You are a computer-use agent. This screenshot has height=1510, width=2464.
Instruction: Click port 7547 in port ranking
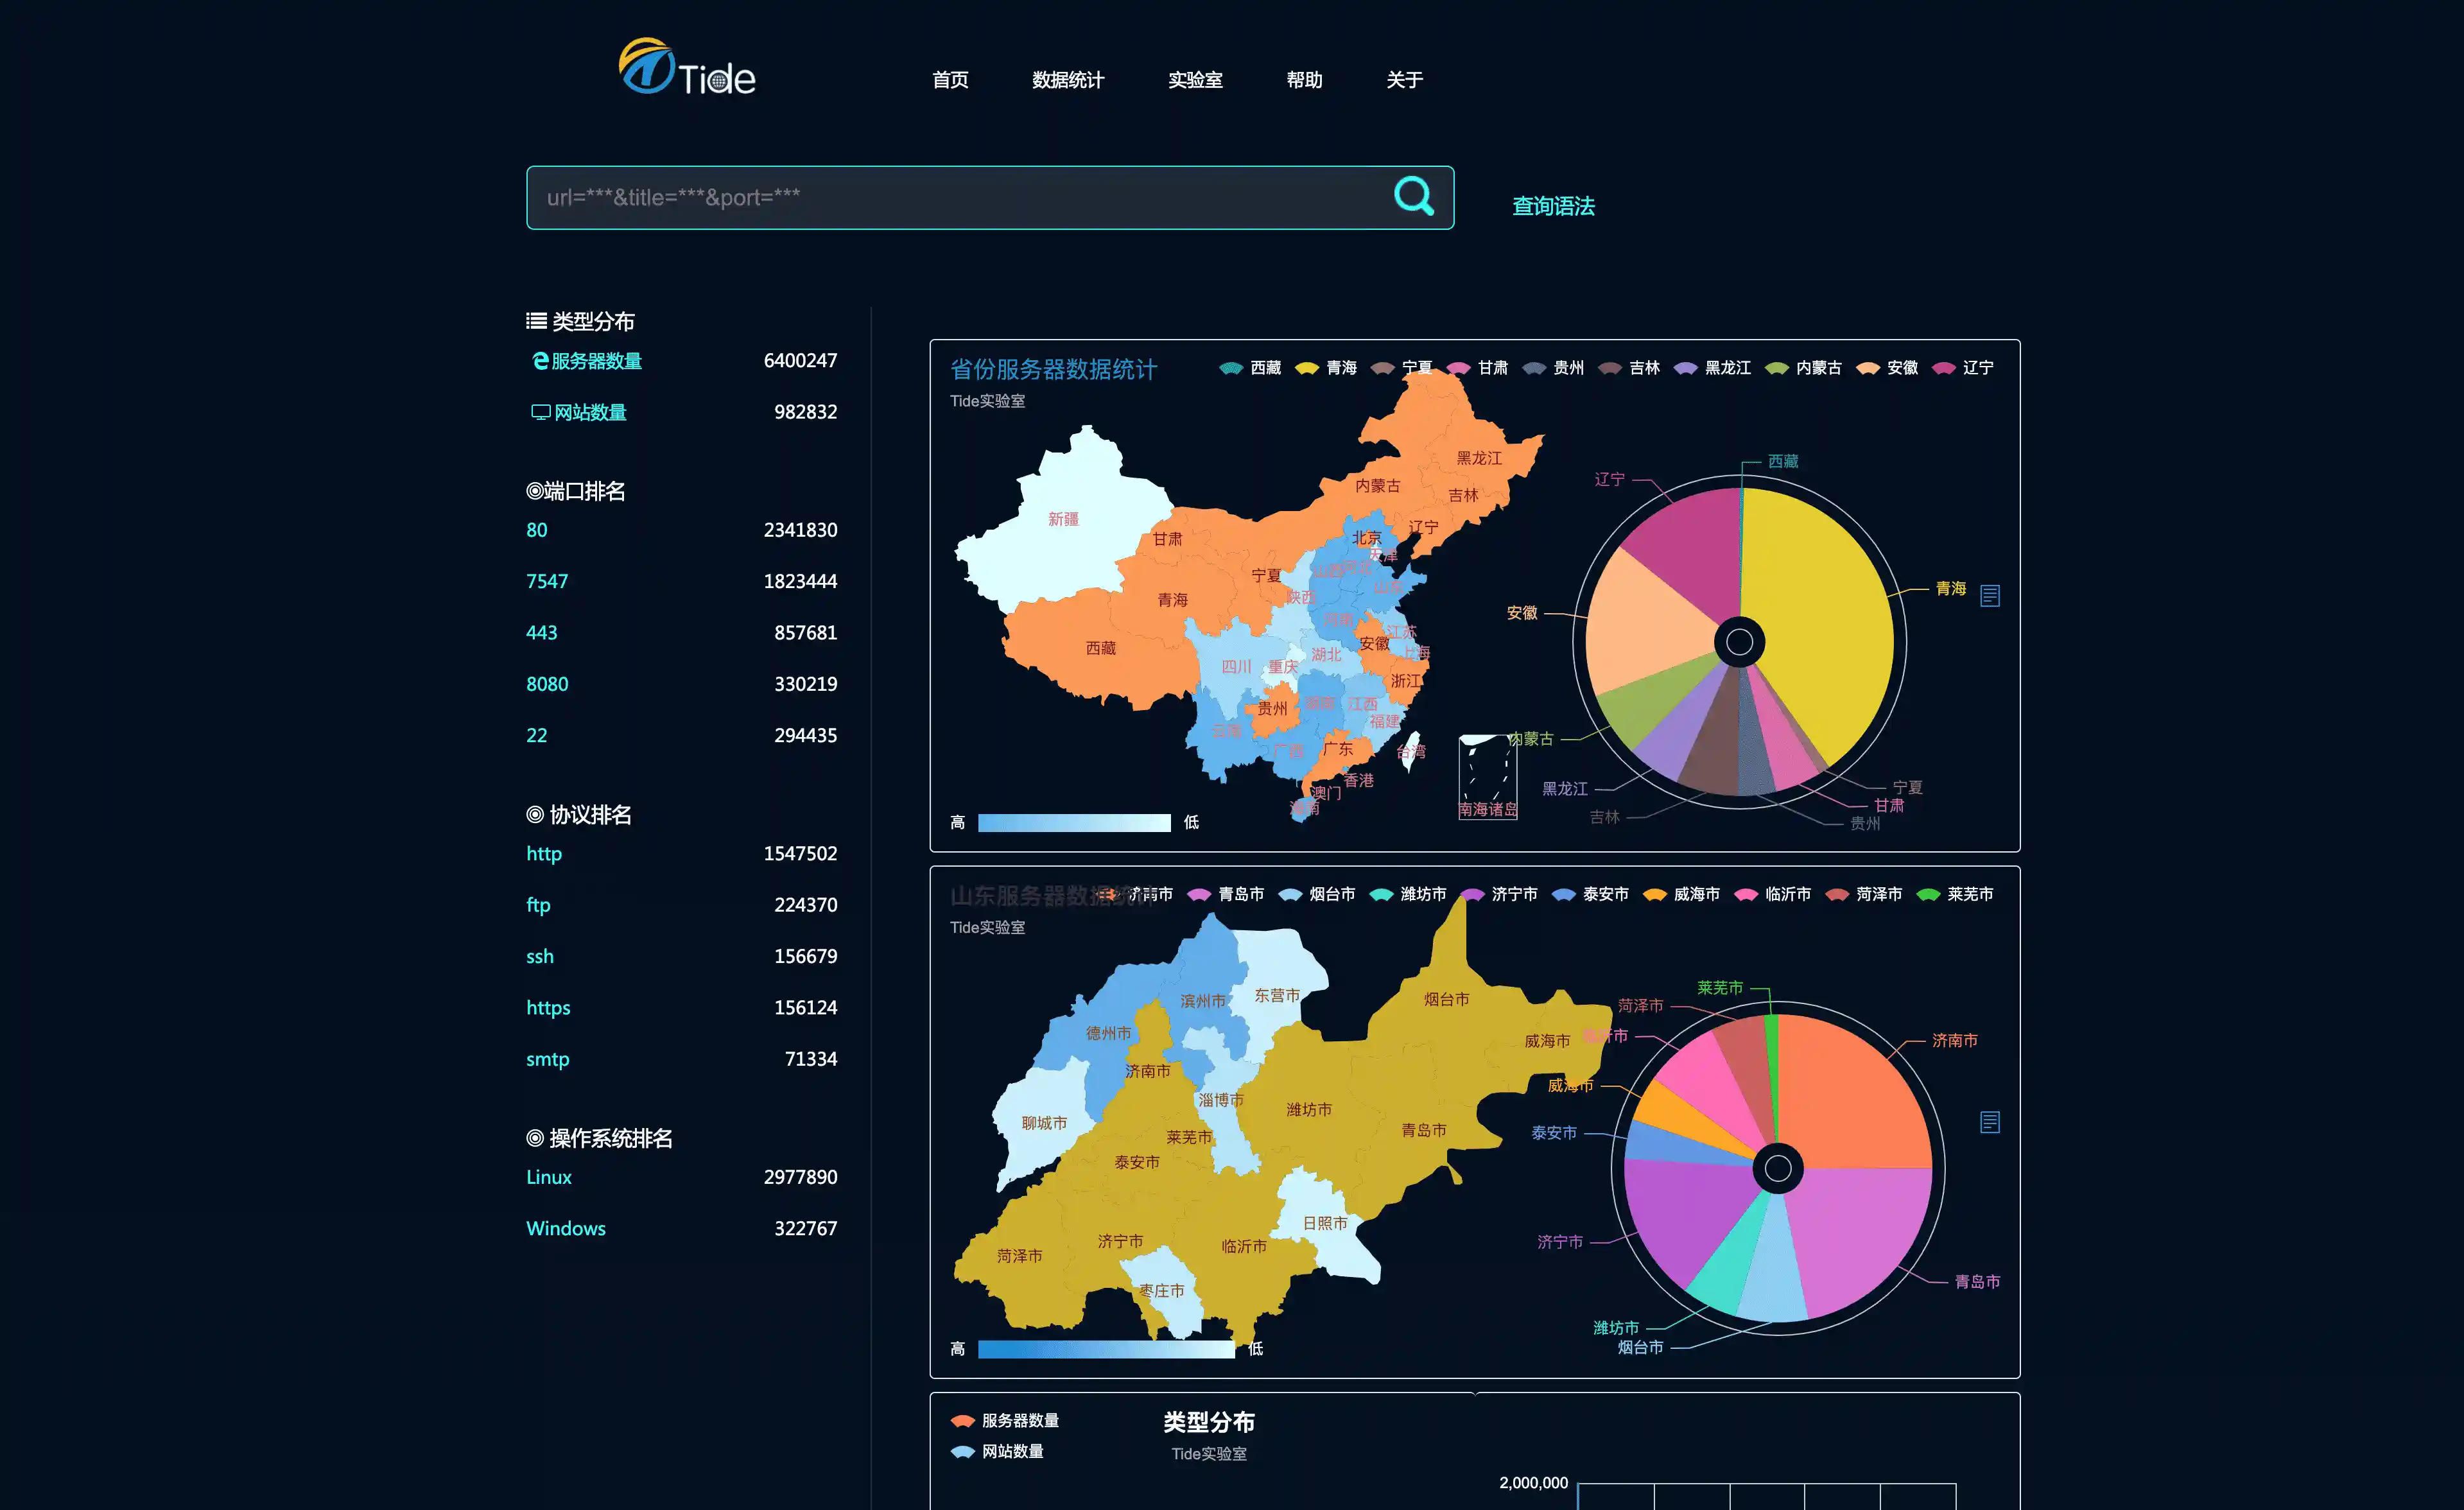pos(547,581)
